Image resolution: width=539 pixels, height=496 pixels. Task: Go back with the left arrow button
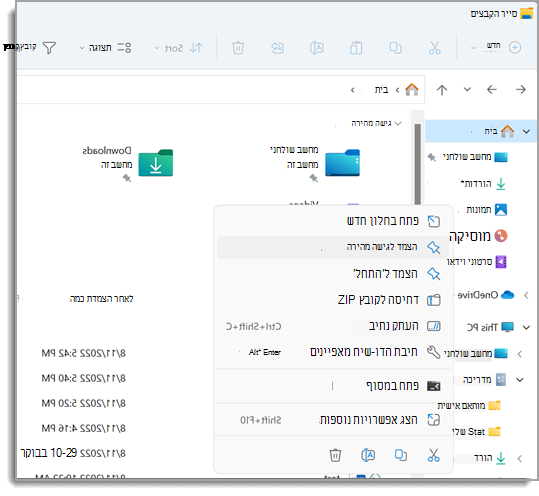(x=492, y=90)
